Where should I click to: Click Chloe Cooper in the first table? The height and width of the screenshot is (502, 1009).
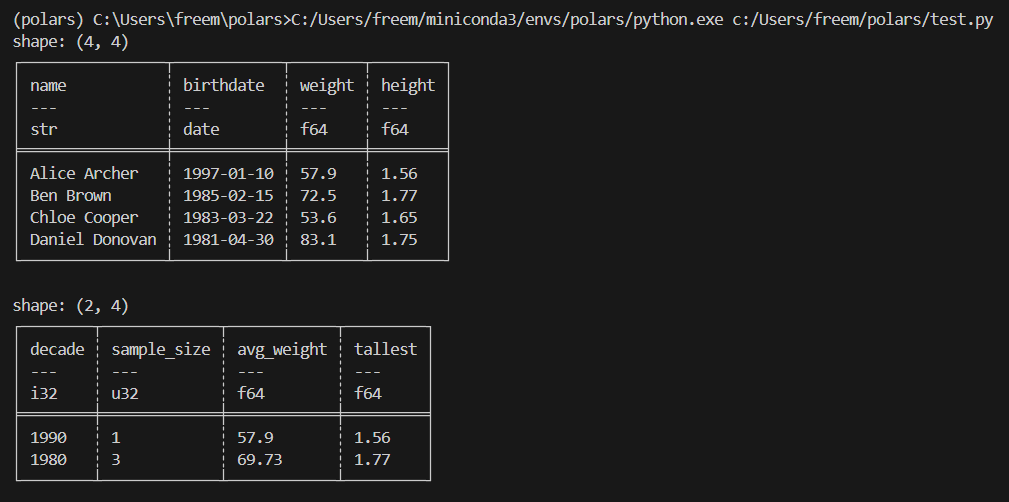(x=84, y=218)
